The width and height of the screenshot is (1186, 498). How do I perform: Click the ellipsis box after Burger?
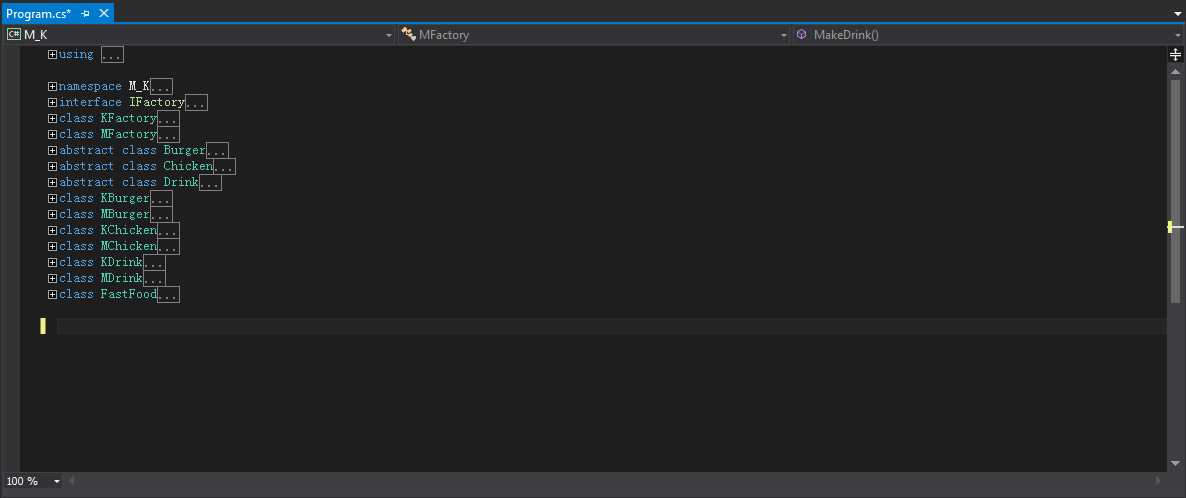click(217, 150)
